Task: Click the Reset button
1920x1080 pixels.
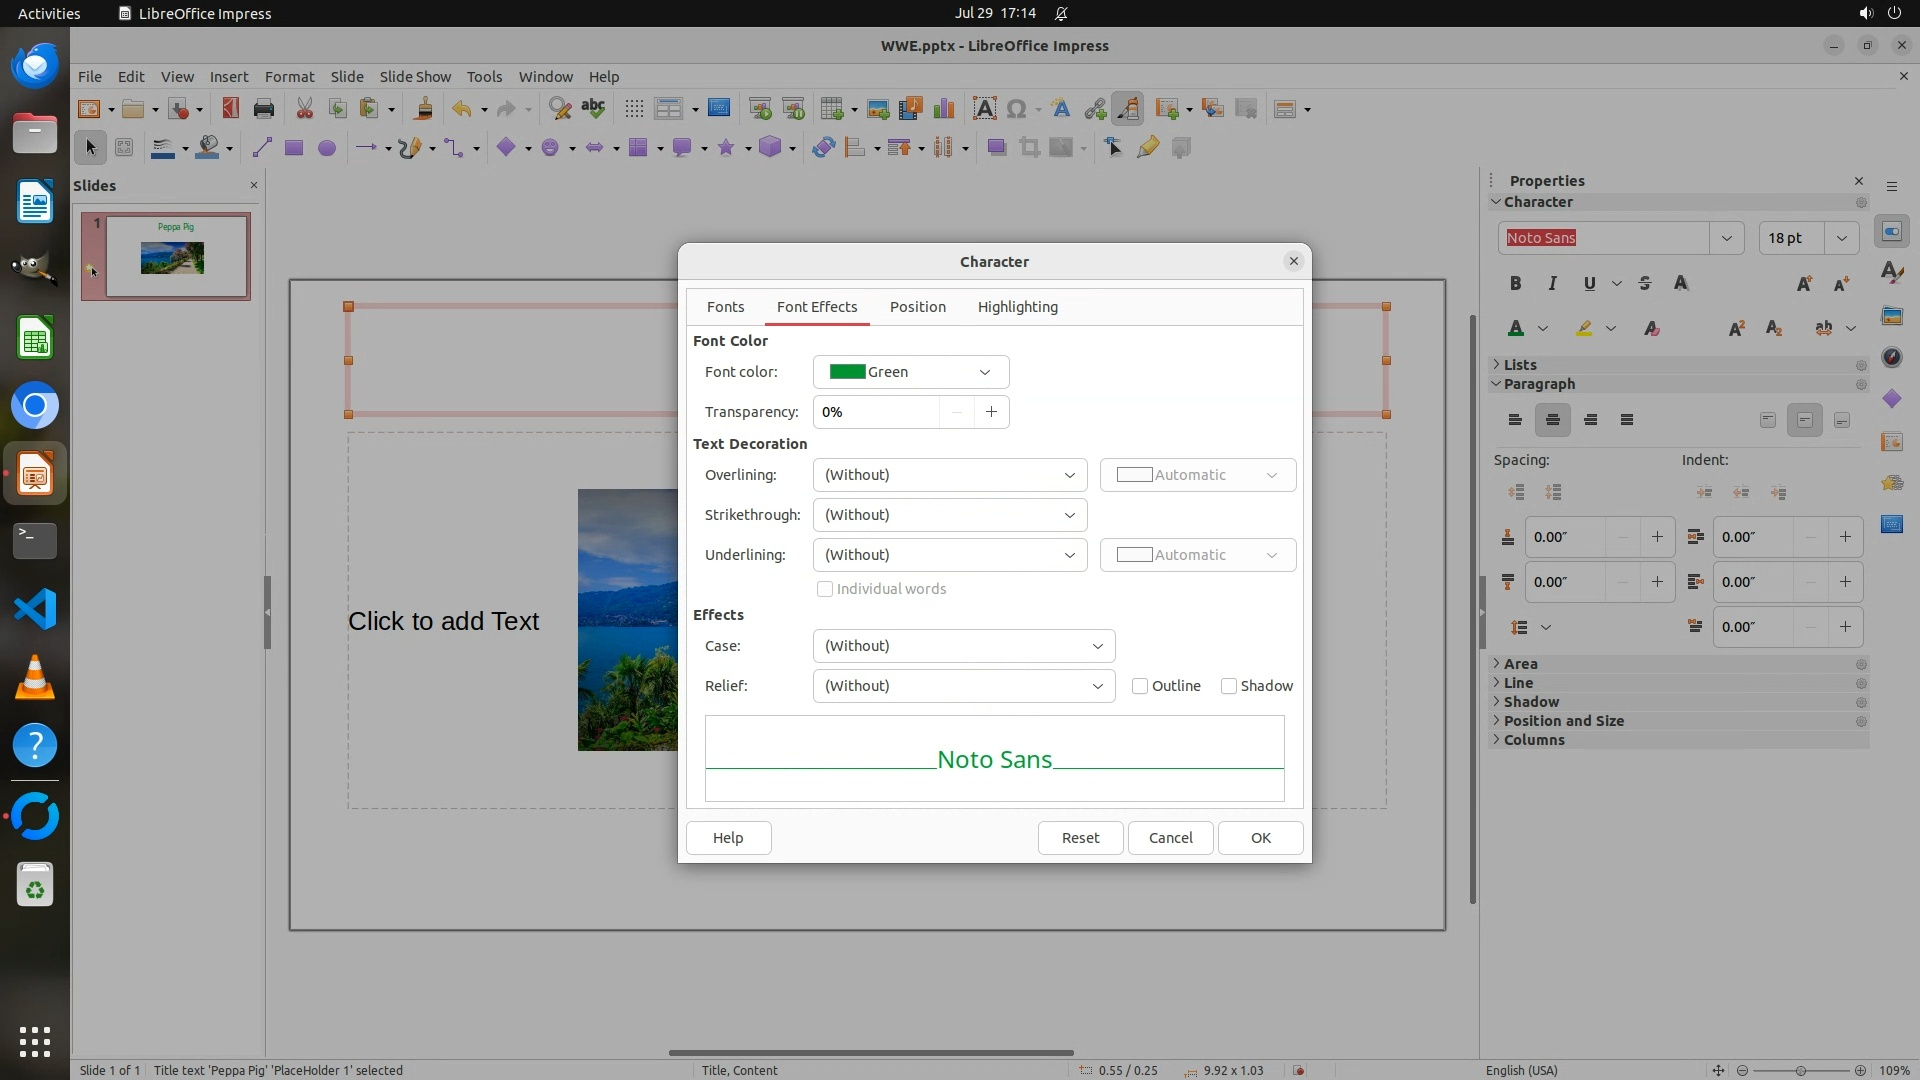Action: point(1080,838)
